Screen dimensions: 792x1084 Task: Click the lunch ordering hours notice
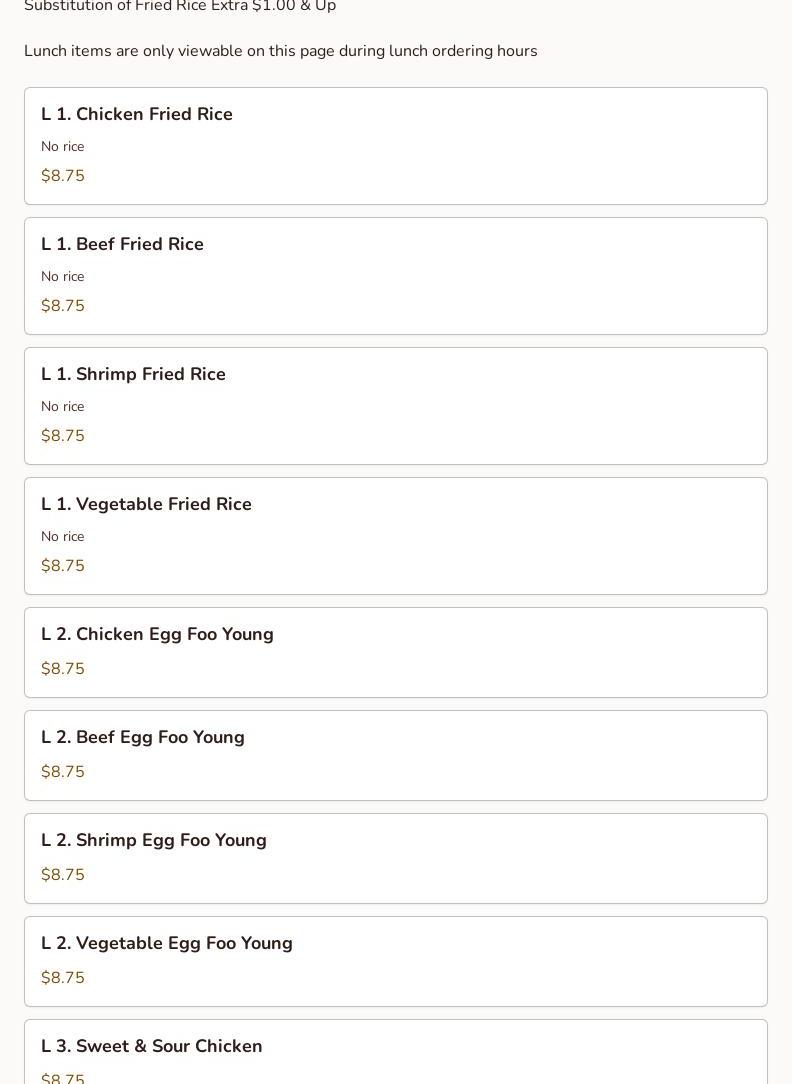point(281,51)
